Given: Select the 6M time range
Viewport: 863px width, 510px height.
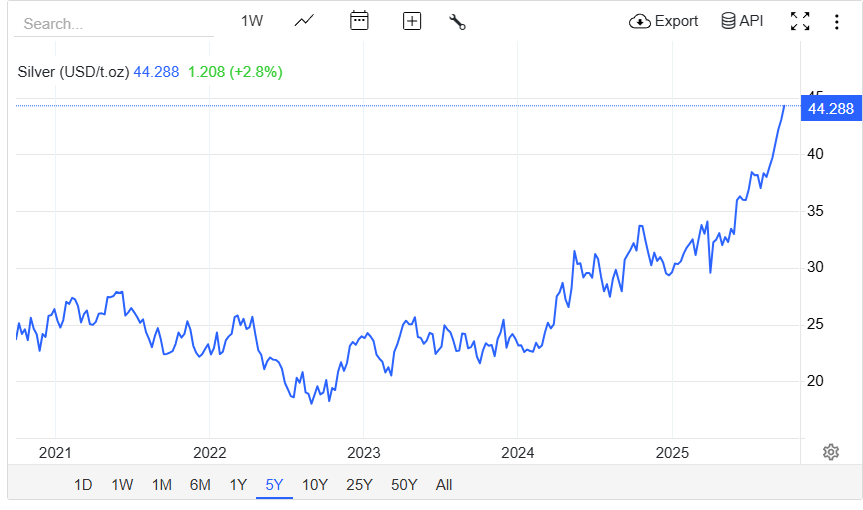Looking at the screenshot, I should point(200,485).
